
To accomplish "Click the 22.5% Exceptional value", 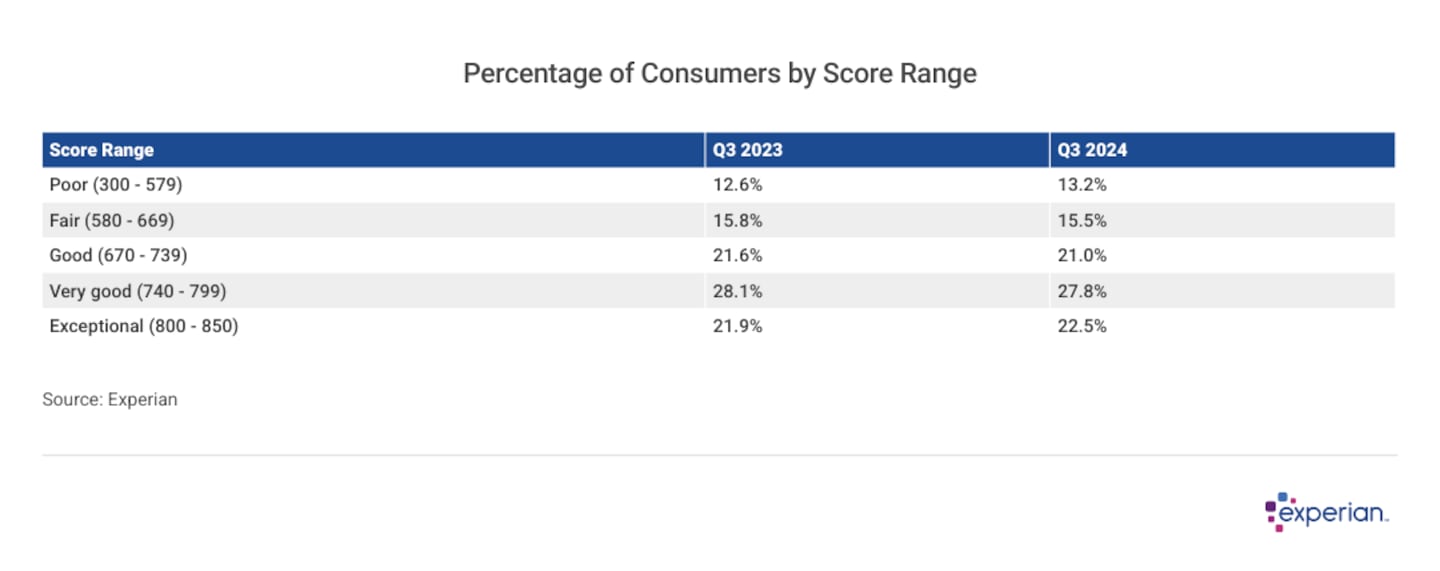I will click(x=1081, y=325).
